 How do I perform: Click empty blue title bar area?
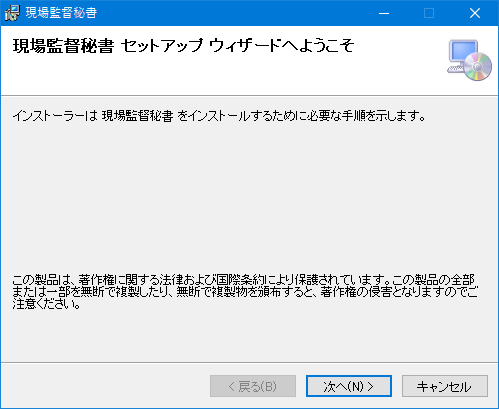(233, 13)
